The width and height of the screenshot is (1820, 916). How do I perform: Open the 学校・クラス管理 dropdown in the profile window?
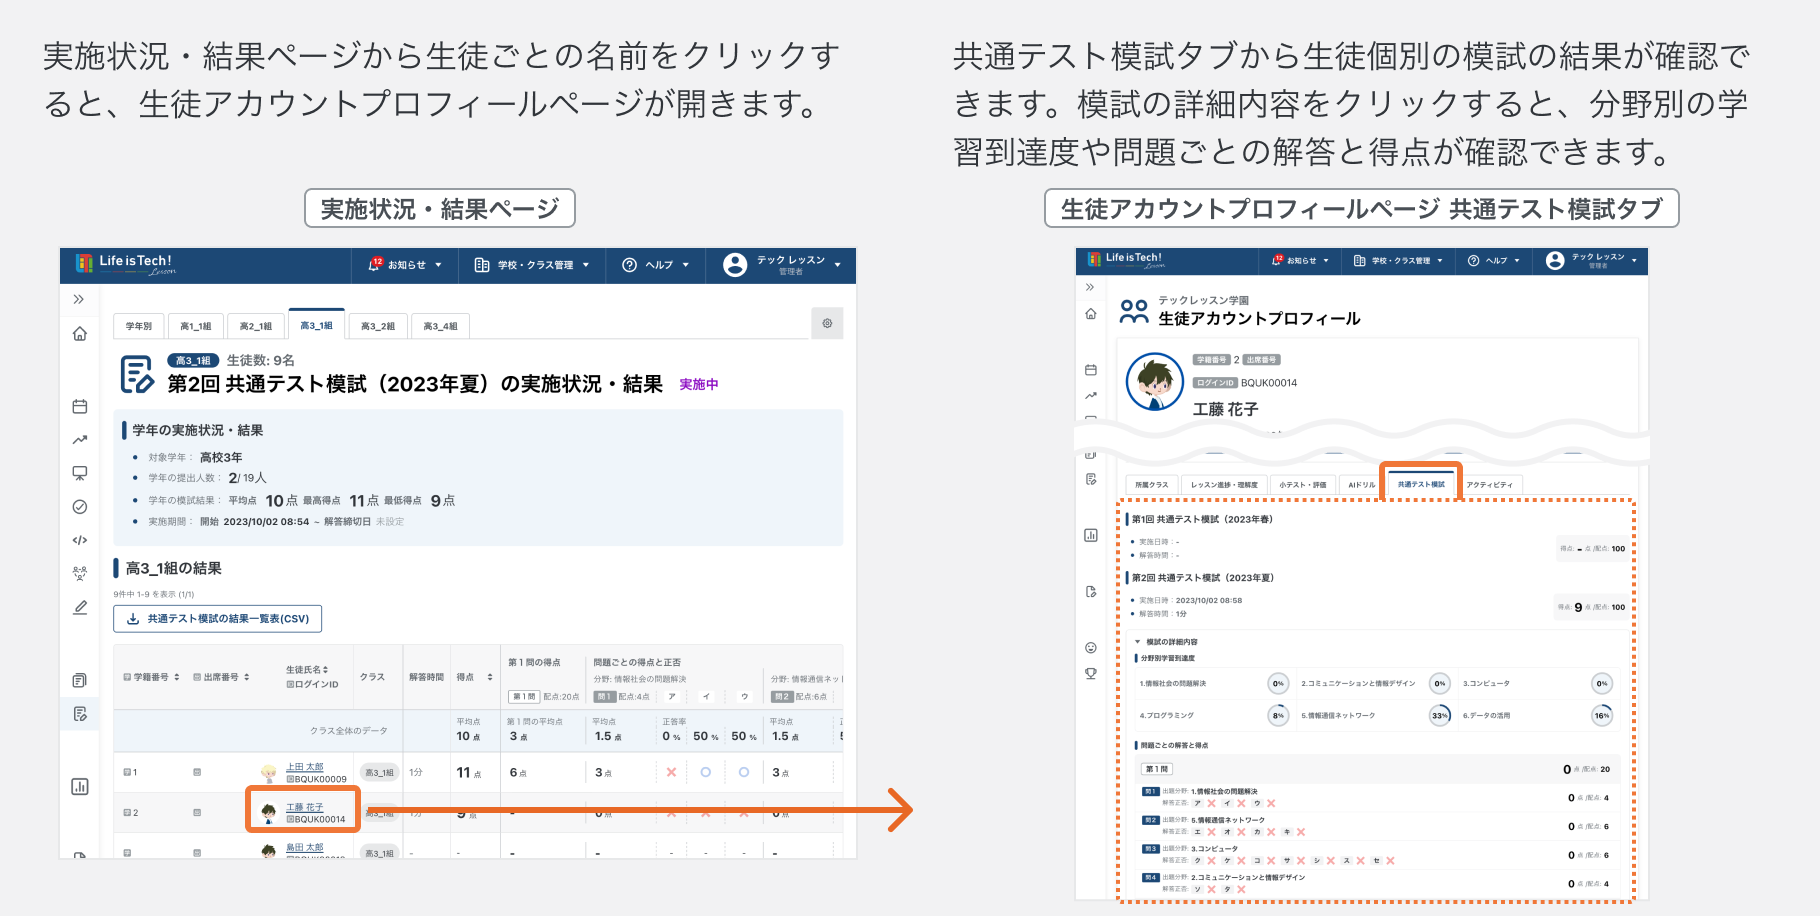[1398, 260]
